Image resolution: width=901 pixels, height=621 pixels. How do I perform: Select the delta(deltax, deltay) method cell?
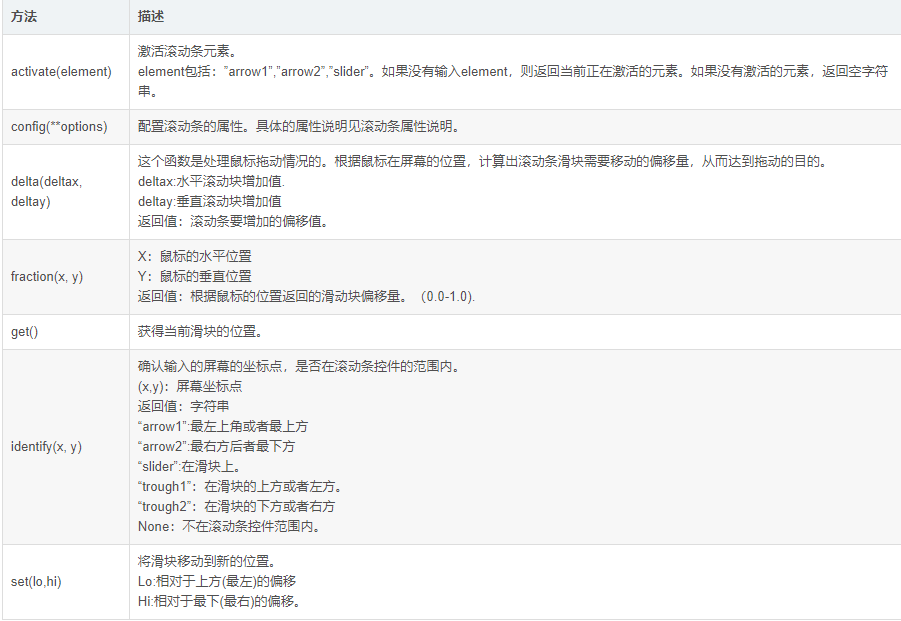(x=66, y=192)
